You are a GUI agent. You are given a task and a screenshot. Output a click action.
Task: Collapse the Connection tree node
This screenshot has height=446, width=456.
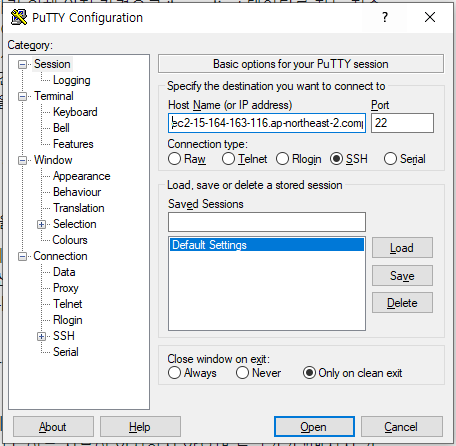[22, 256]
